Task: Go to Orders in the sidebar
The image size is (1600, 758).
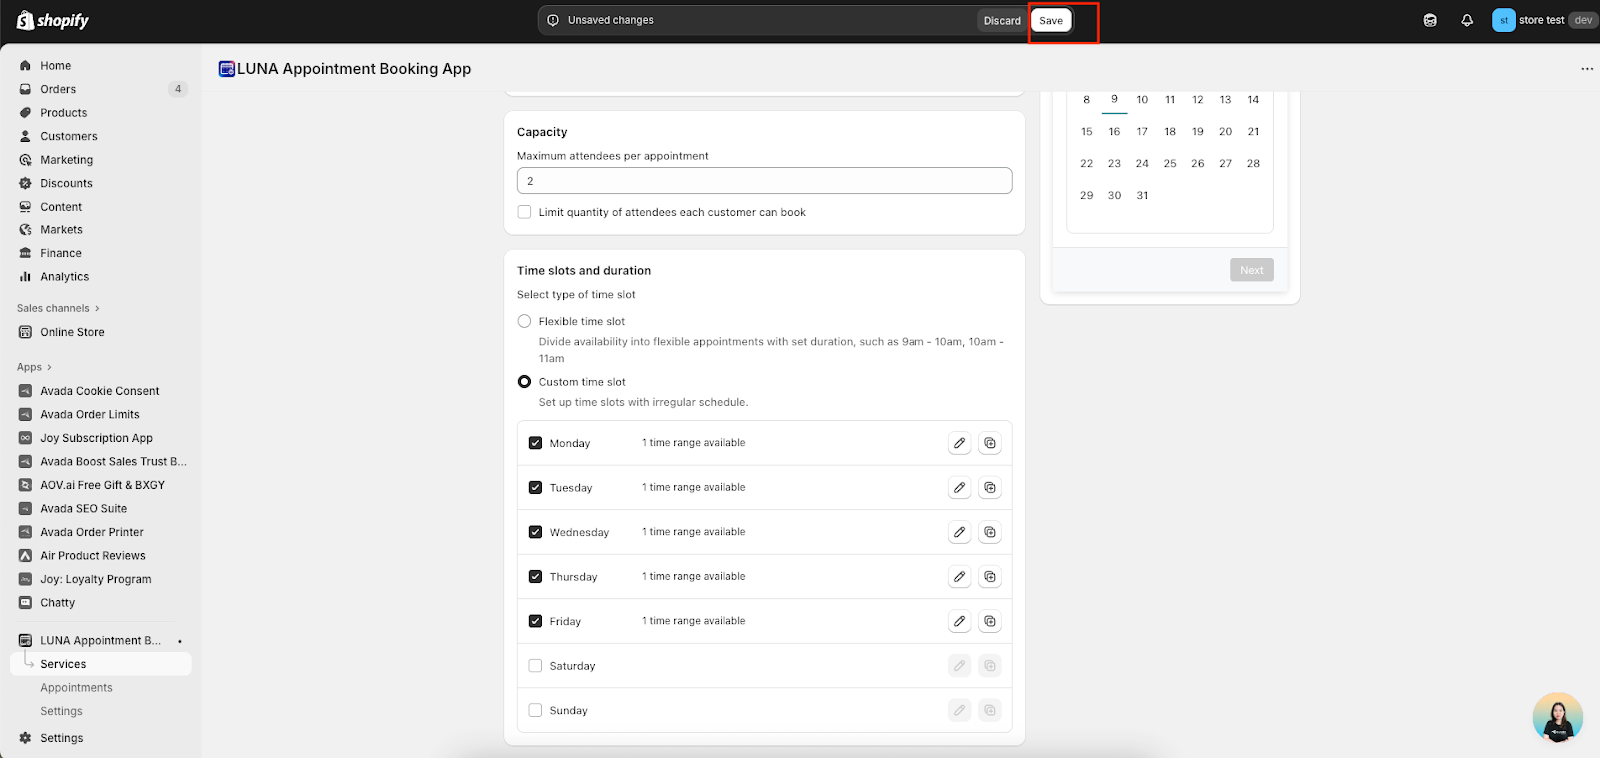Action: (58, 89)
